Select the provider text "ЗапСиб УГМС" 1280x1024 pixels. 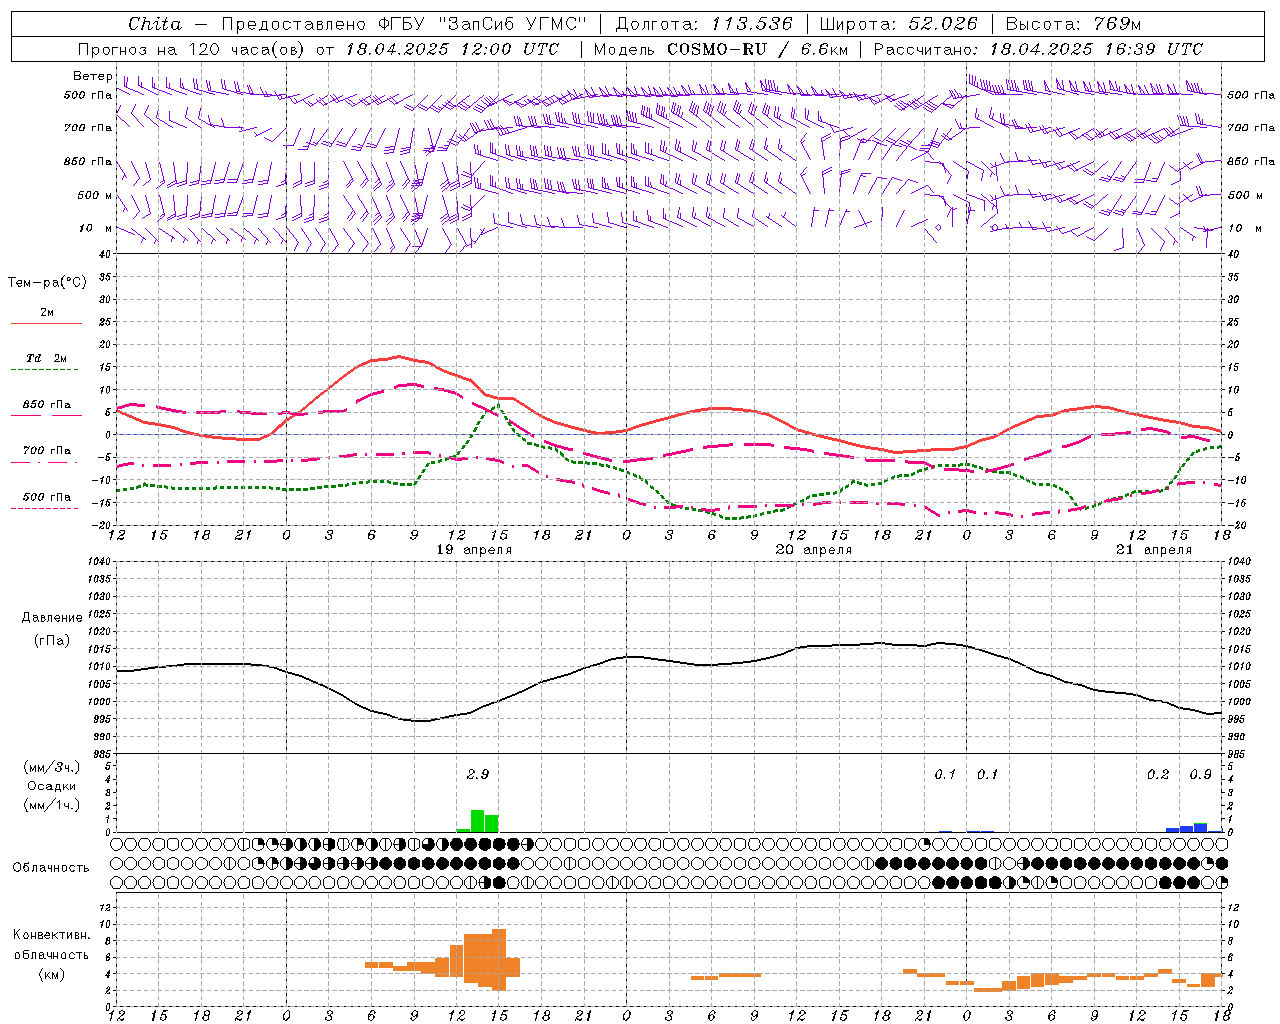(513, 24)
